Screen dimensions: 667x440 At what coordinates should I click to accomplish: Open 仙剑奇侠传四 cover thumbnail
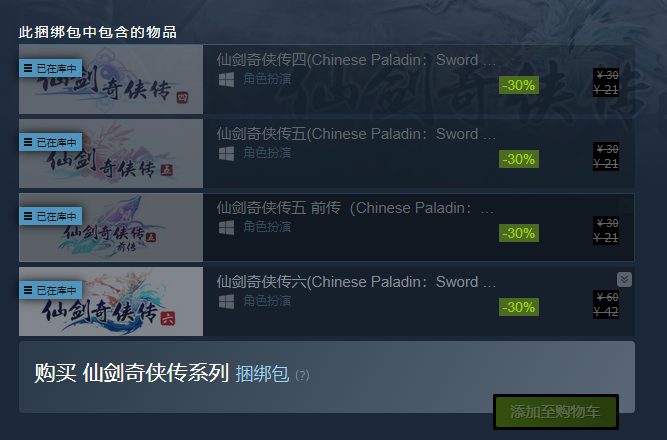[x=111, y=79]
